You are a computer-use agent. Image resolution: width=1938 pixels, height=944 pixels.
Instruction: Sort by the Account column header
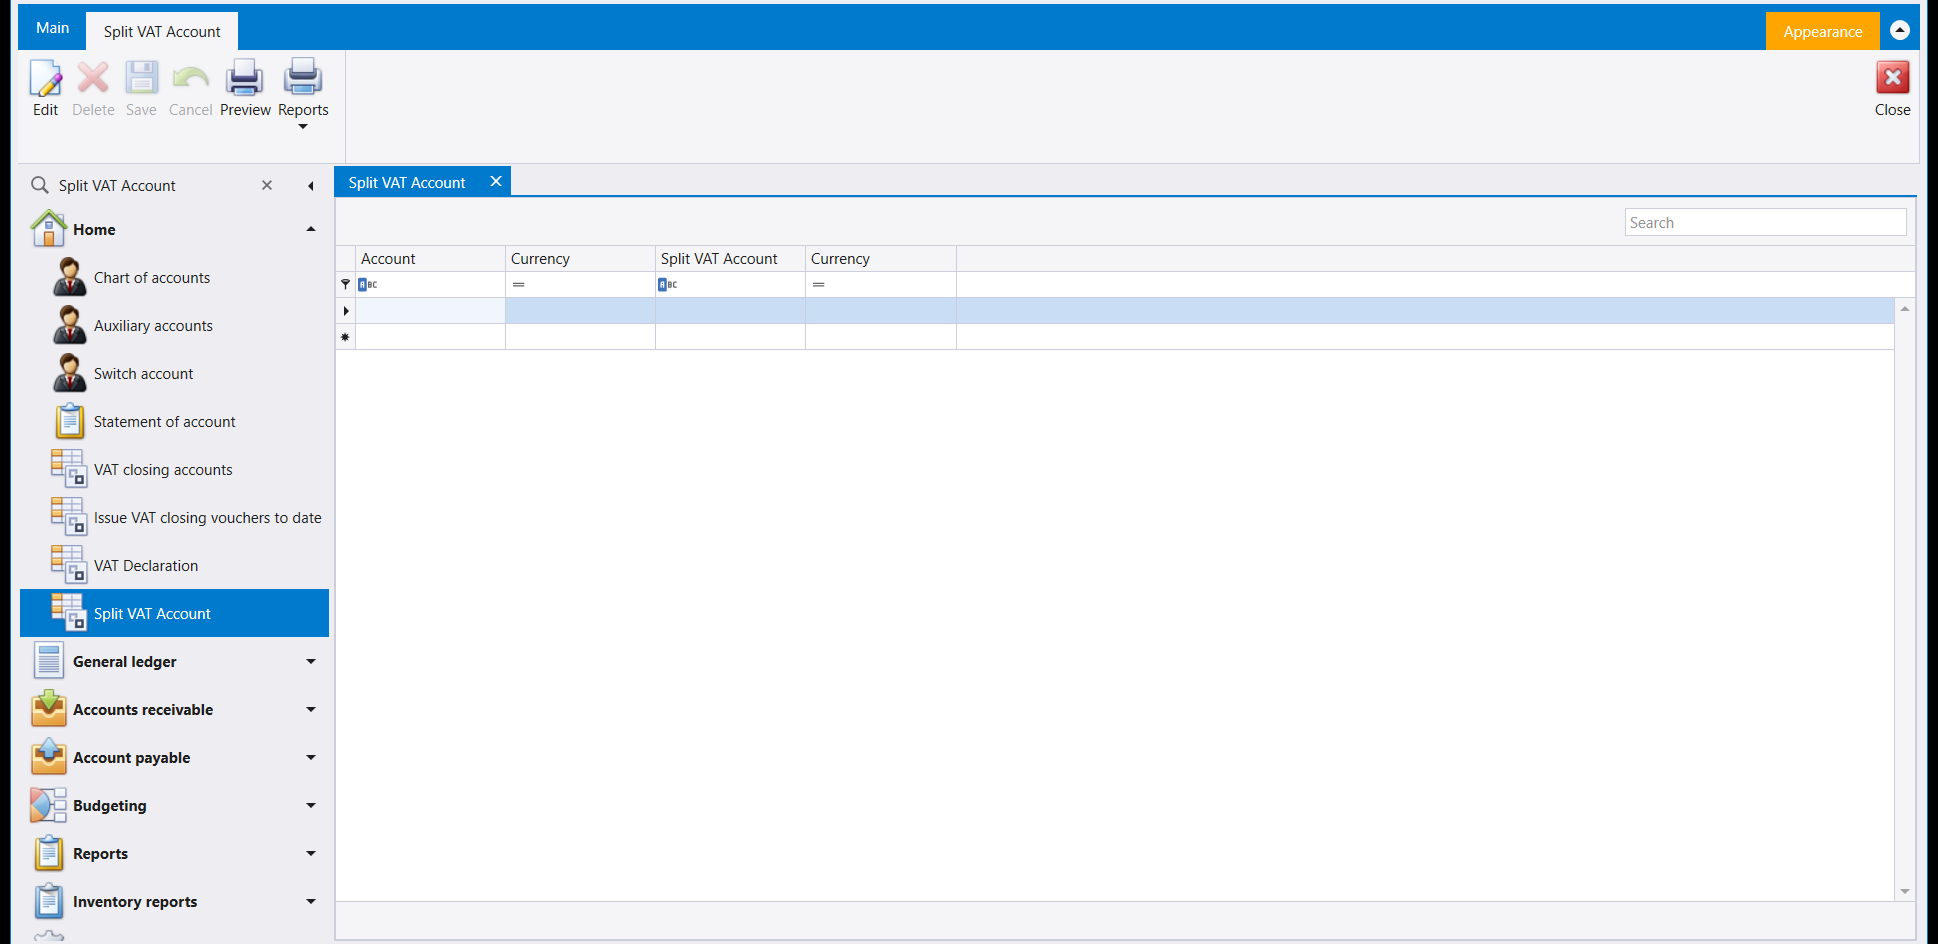tap(430, 258)
